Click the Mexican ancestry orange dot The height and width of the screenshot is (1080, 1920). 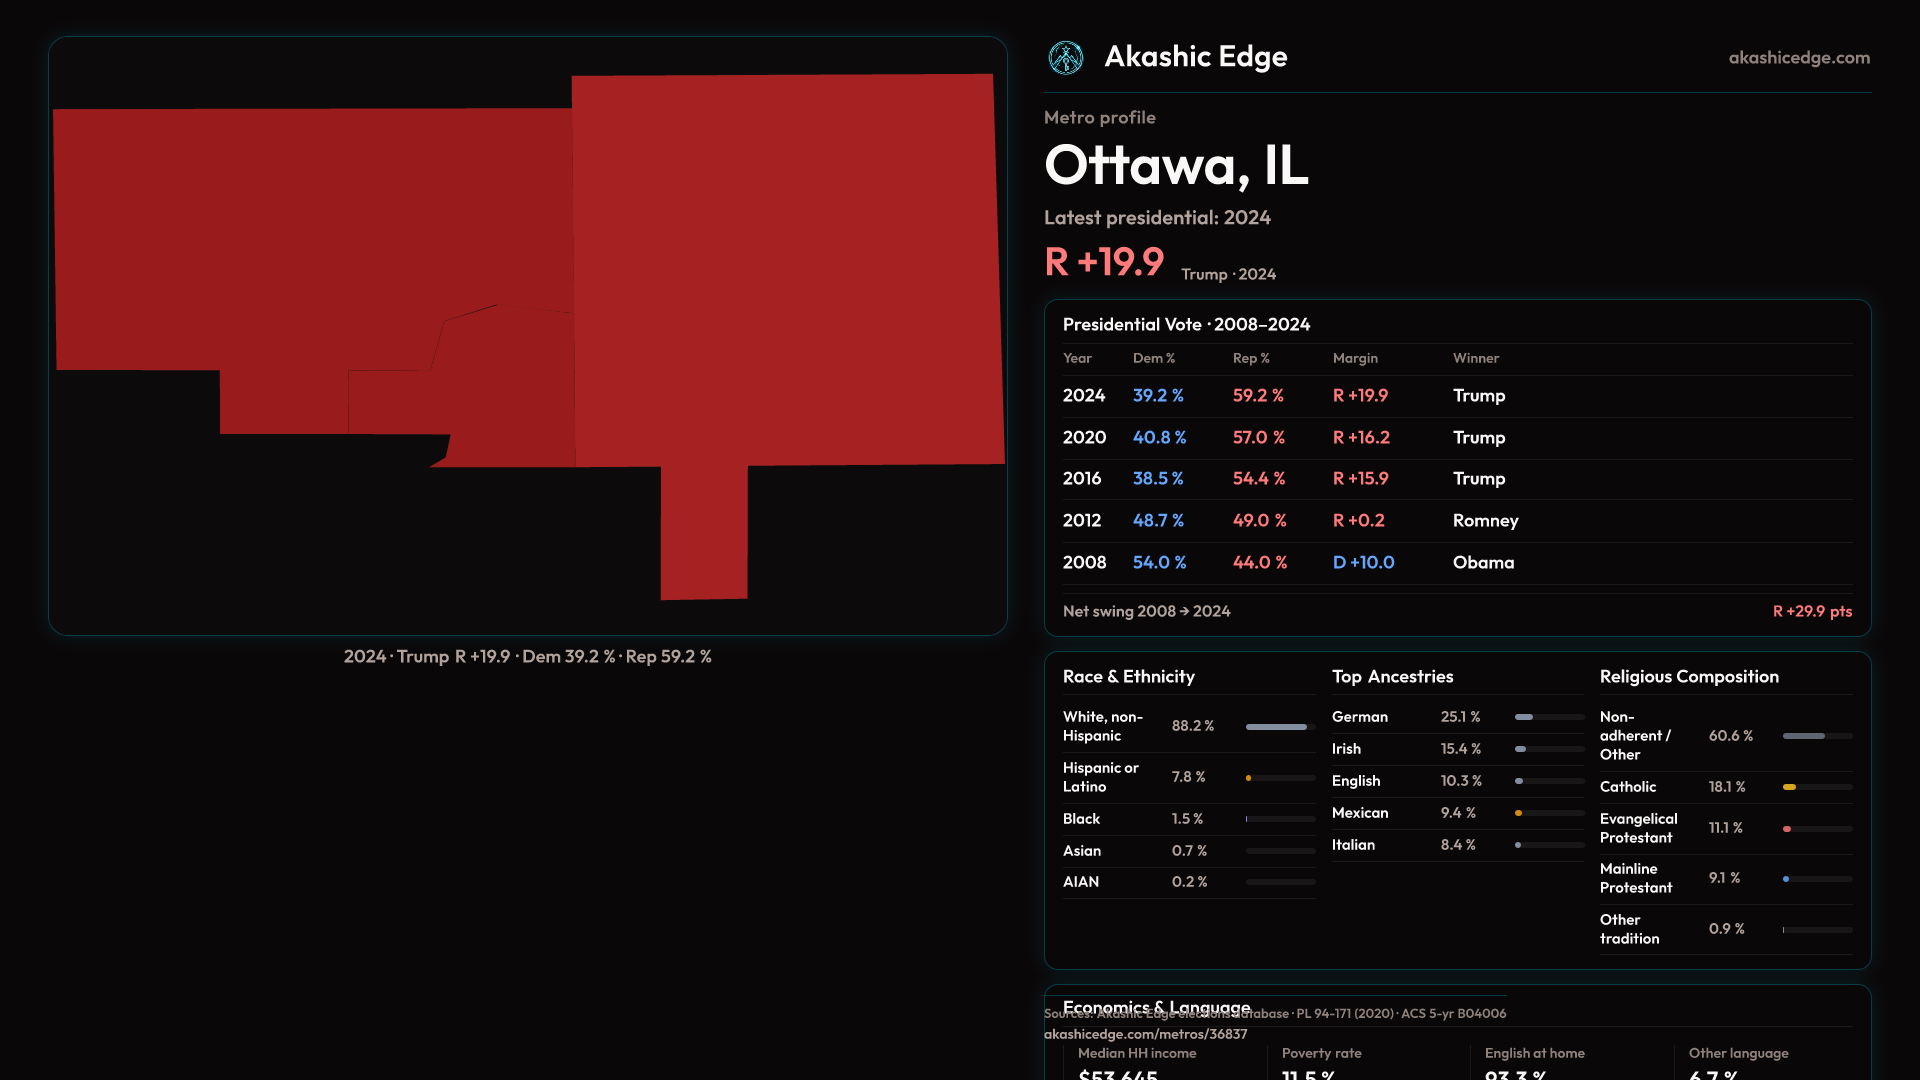1518,814
